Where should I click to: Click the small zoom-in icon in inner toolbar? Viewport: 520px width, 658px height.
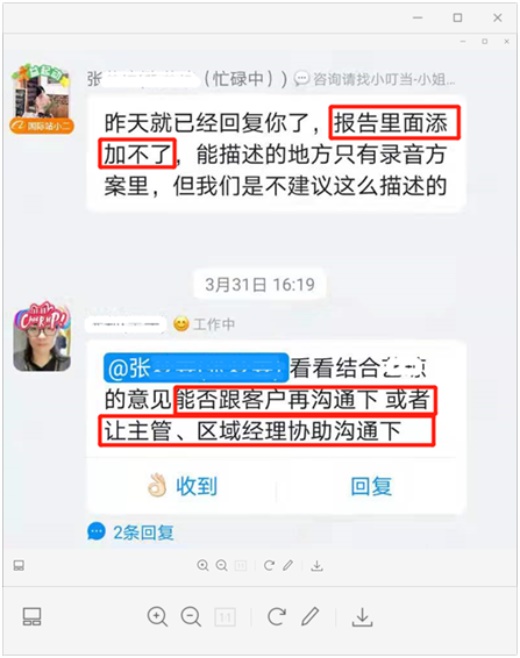[x=203, y=566]
